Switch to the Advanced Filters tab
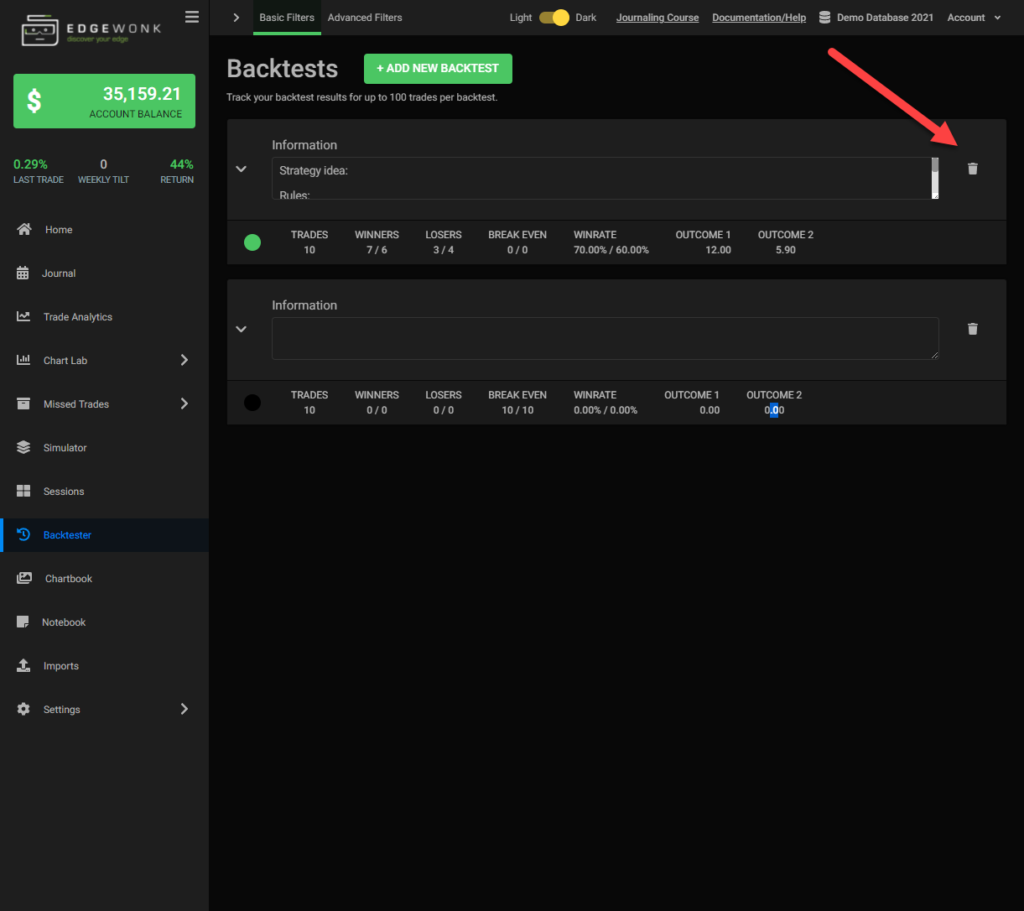Viewport: 1024px width, 911px height. click(366, 17)
